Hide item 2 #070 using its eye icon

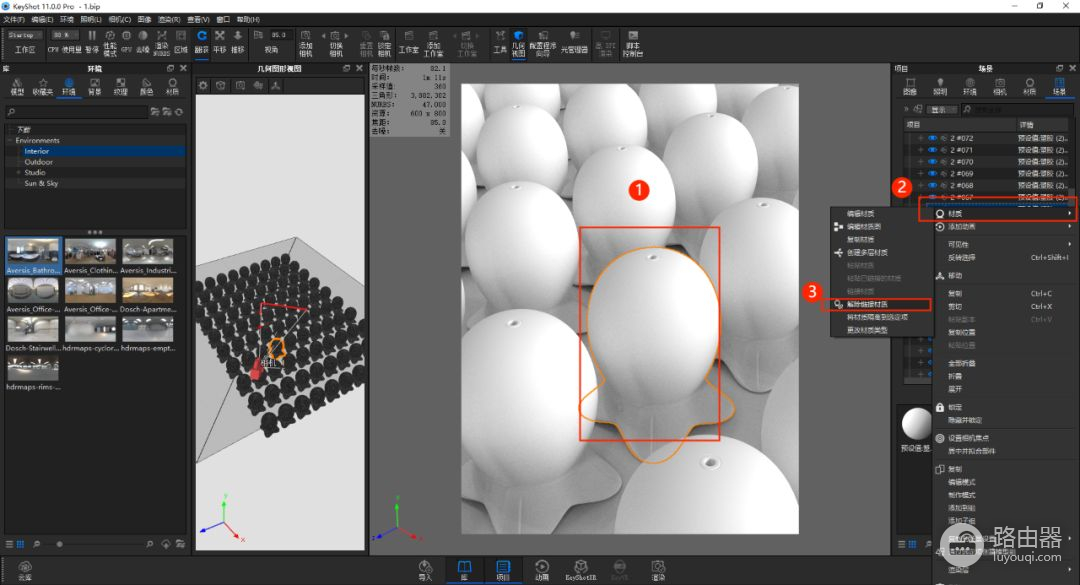coord(932,162)
